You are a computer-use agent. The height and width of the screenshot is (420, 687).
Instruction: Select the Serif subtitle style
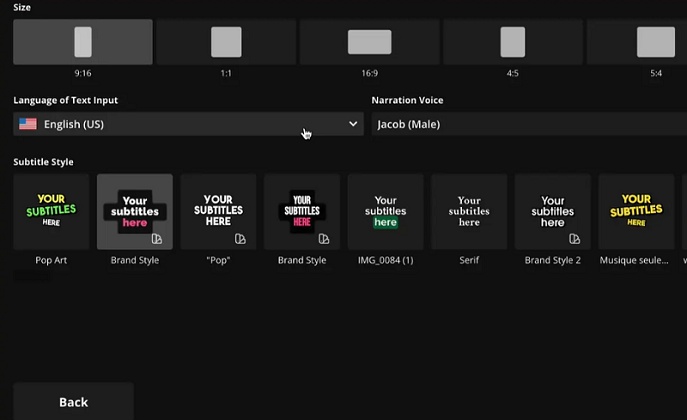[x=469, y=212]
